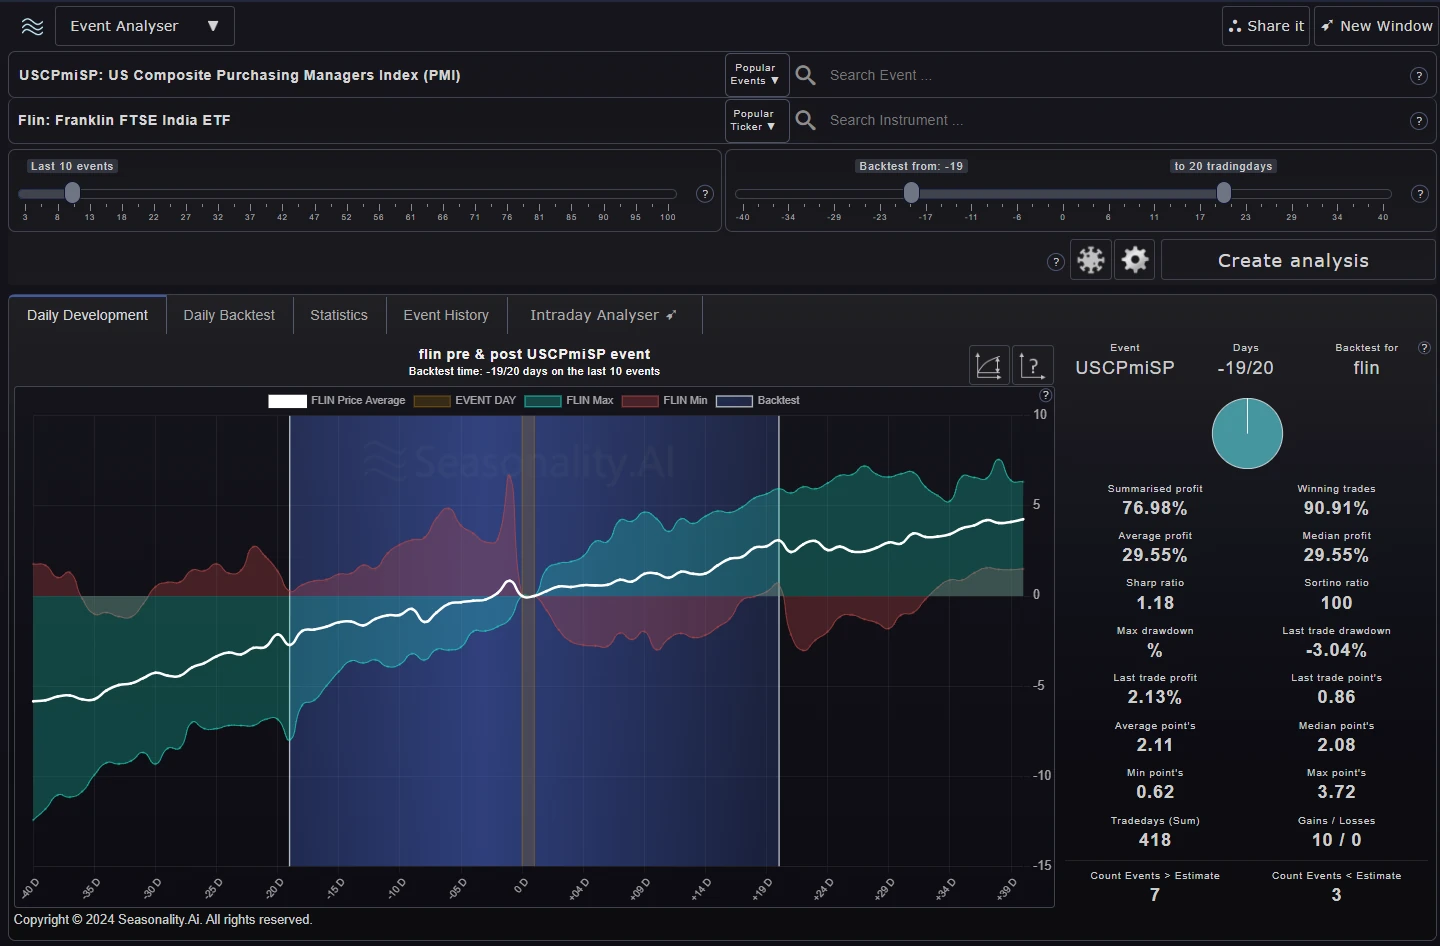Hide the FLIN Min legend series
1440x946 pixels.
tap(665, 401)
